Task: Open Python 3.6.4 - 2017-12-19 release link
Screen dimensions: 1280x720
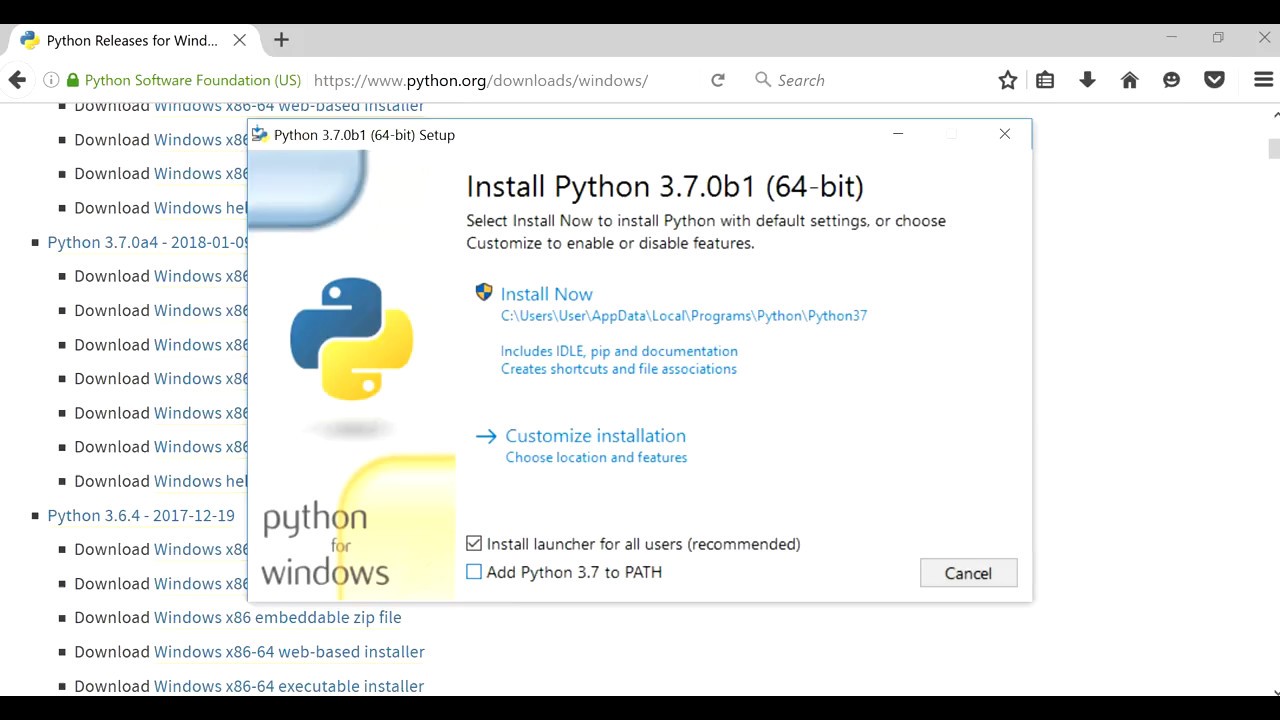Action: coord(141,515)
